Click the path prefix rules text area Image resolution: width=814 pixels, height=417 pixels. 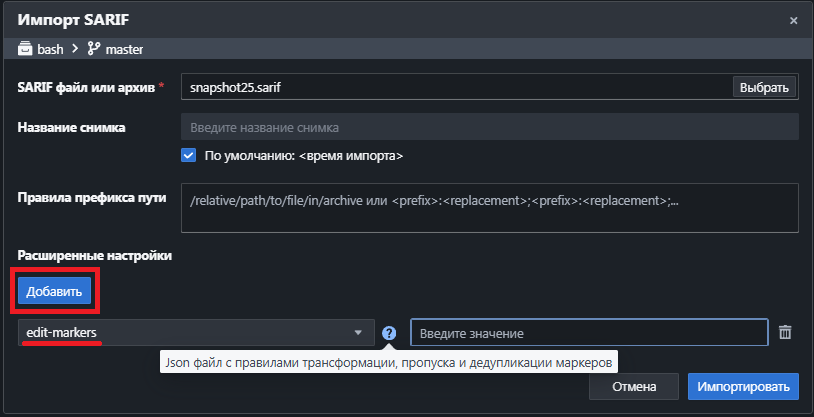488,207
